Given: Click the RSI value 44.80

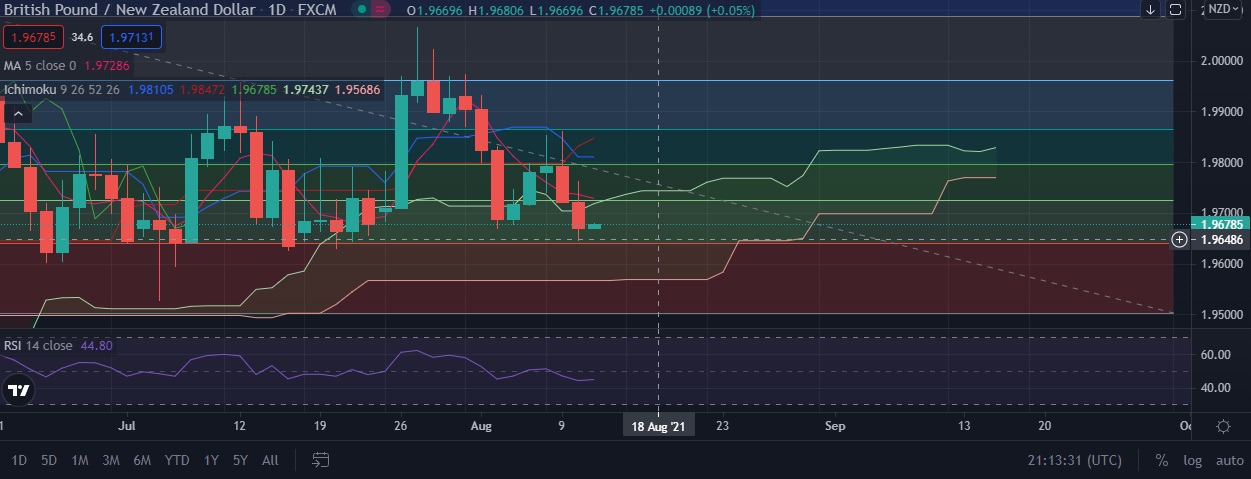Looking at the screenshot, I should tap(96, 346).
